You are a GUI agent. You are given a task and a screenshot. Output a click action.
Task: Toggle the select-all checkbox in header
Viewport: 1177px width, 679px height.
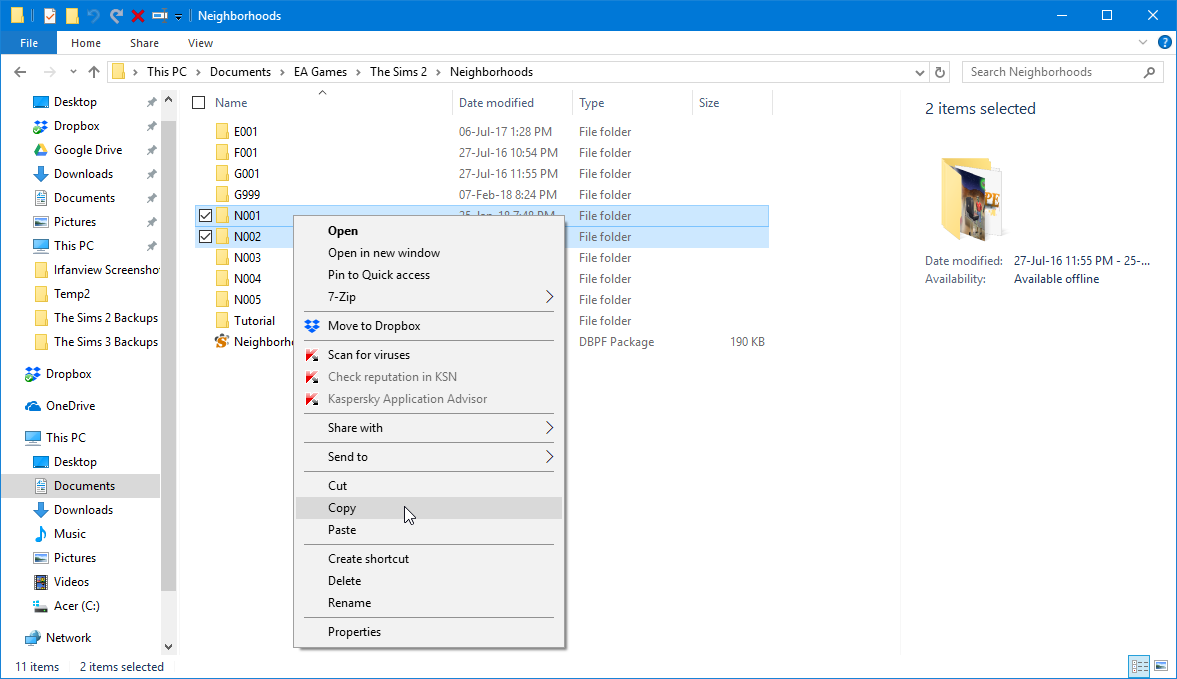[199, 103]
